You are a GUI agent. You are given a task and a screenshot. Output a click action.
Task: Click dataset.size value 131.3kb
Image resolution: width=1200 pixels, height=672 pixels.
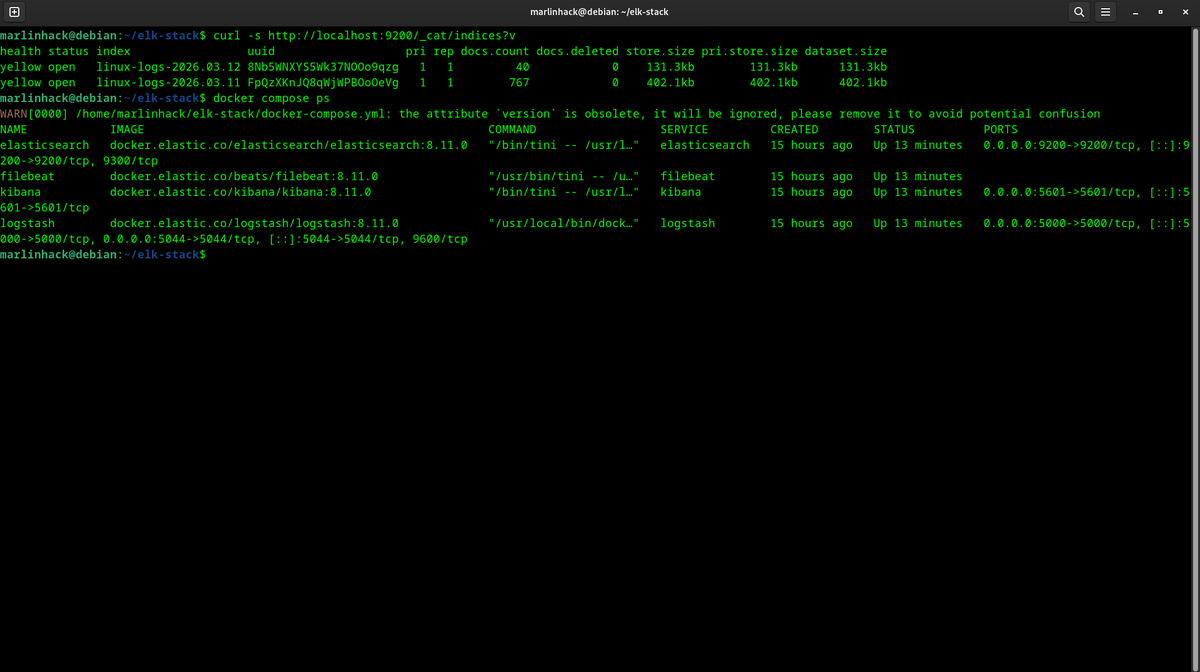pos(863,67)
